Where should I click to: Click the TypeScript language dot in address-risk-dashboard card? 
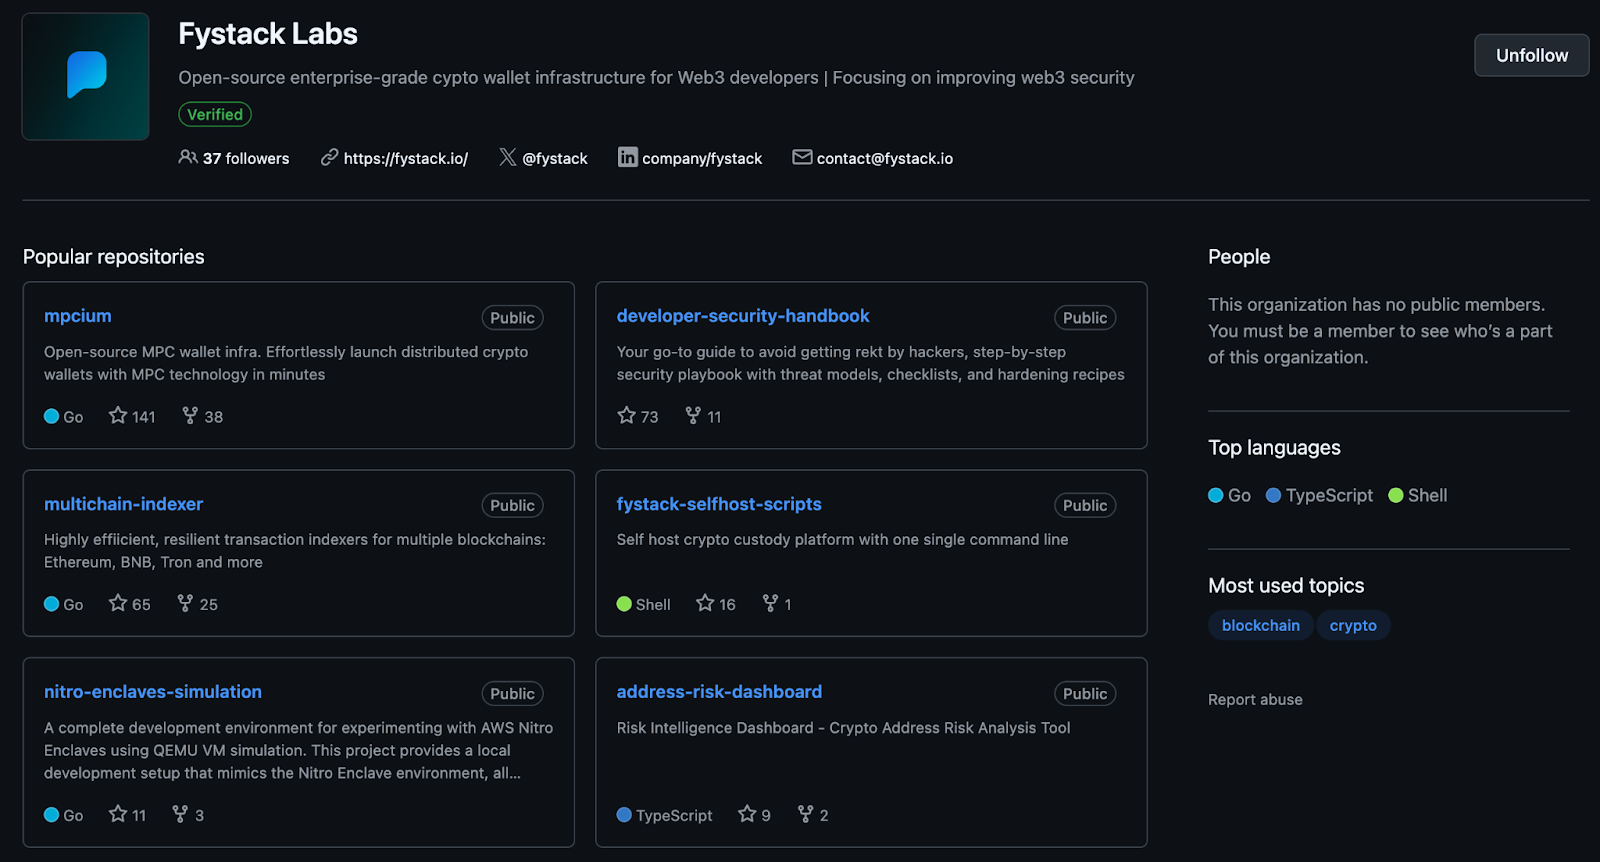click(624, 815)
